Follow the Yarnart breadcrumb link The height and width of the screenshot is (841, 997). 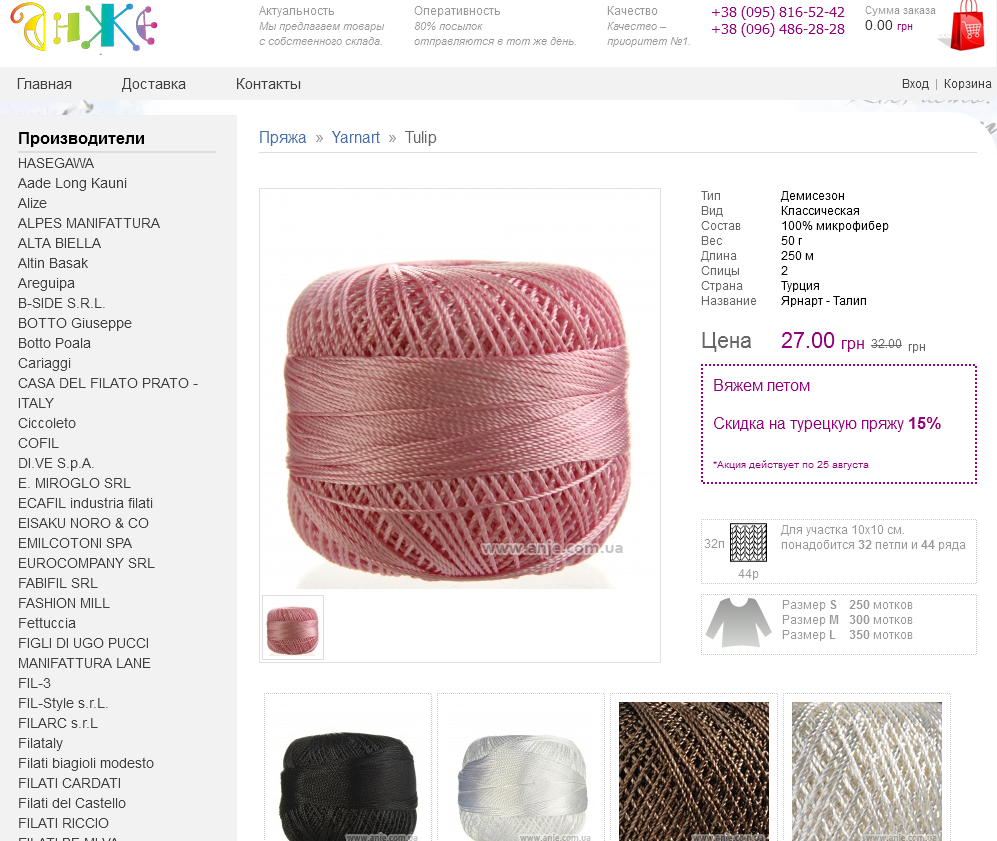pos(355,137)
